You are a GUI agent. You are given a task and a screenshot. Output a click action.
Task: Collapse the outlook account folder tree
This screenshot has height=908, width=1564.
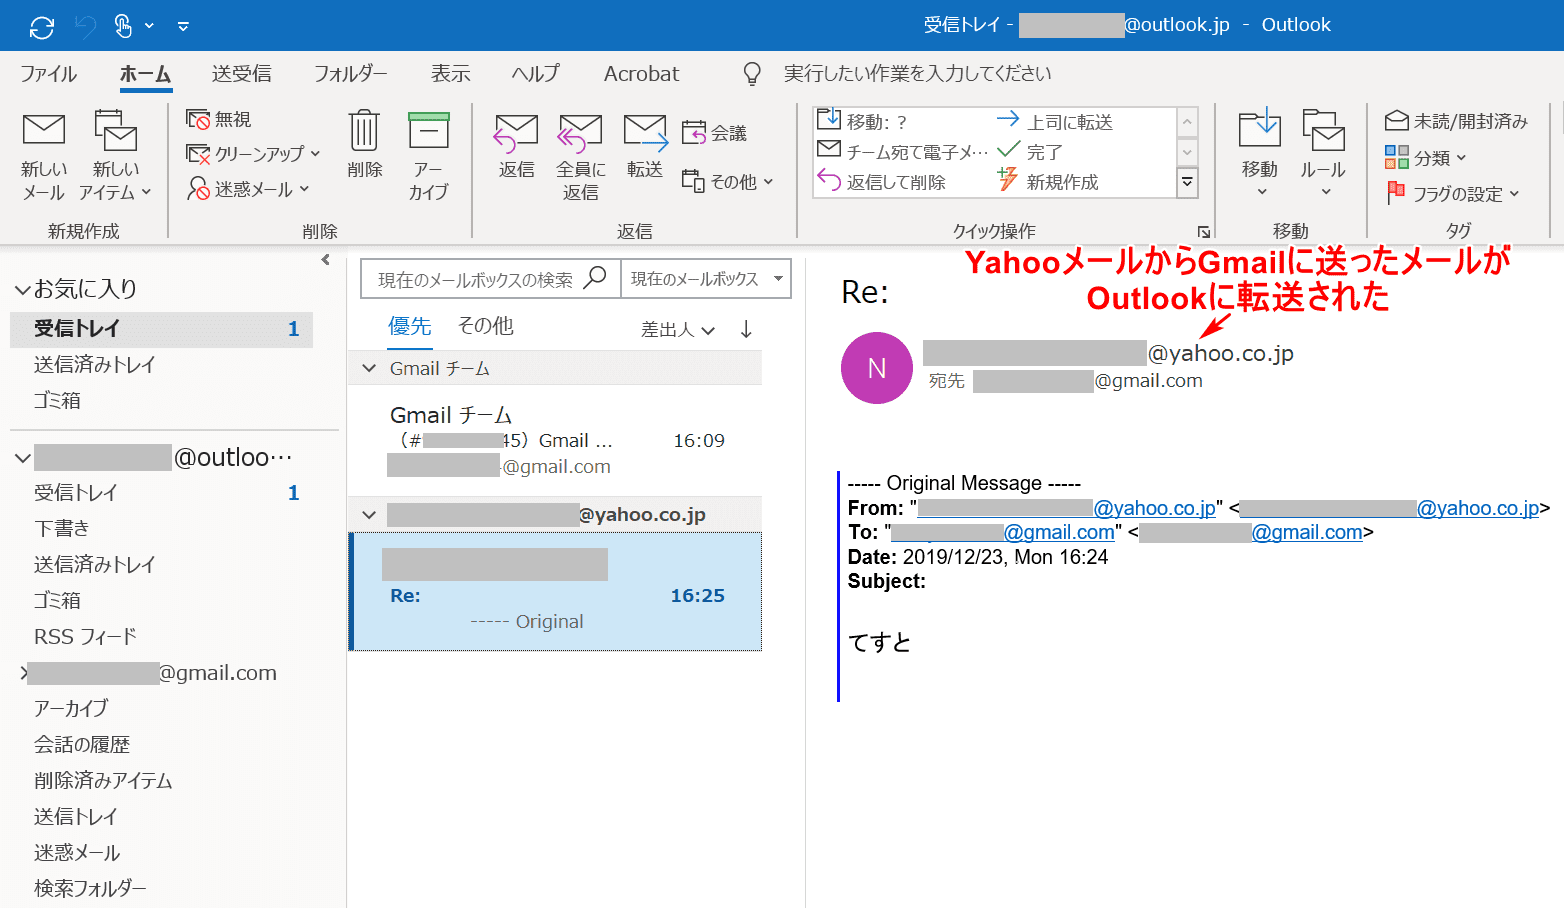pyautogui.click(x=22, y=458)
